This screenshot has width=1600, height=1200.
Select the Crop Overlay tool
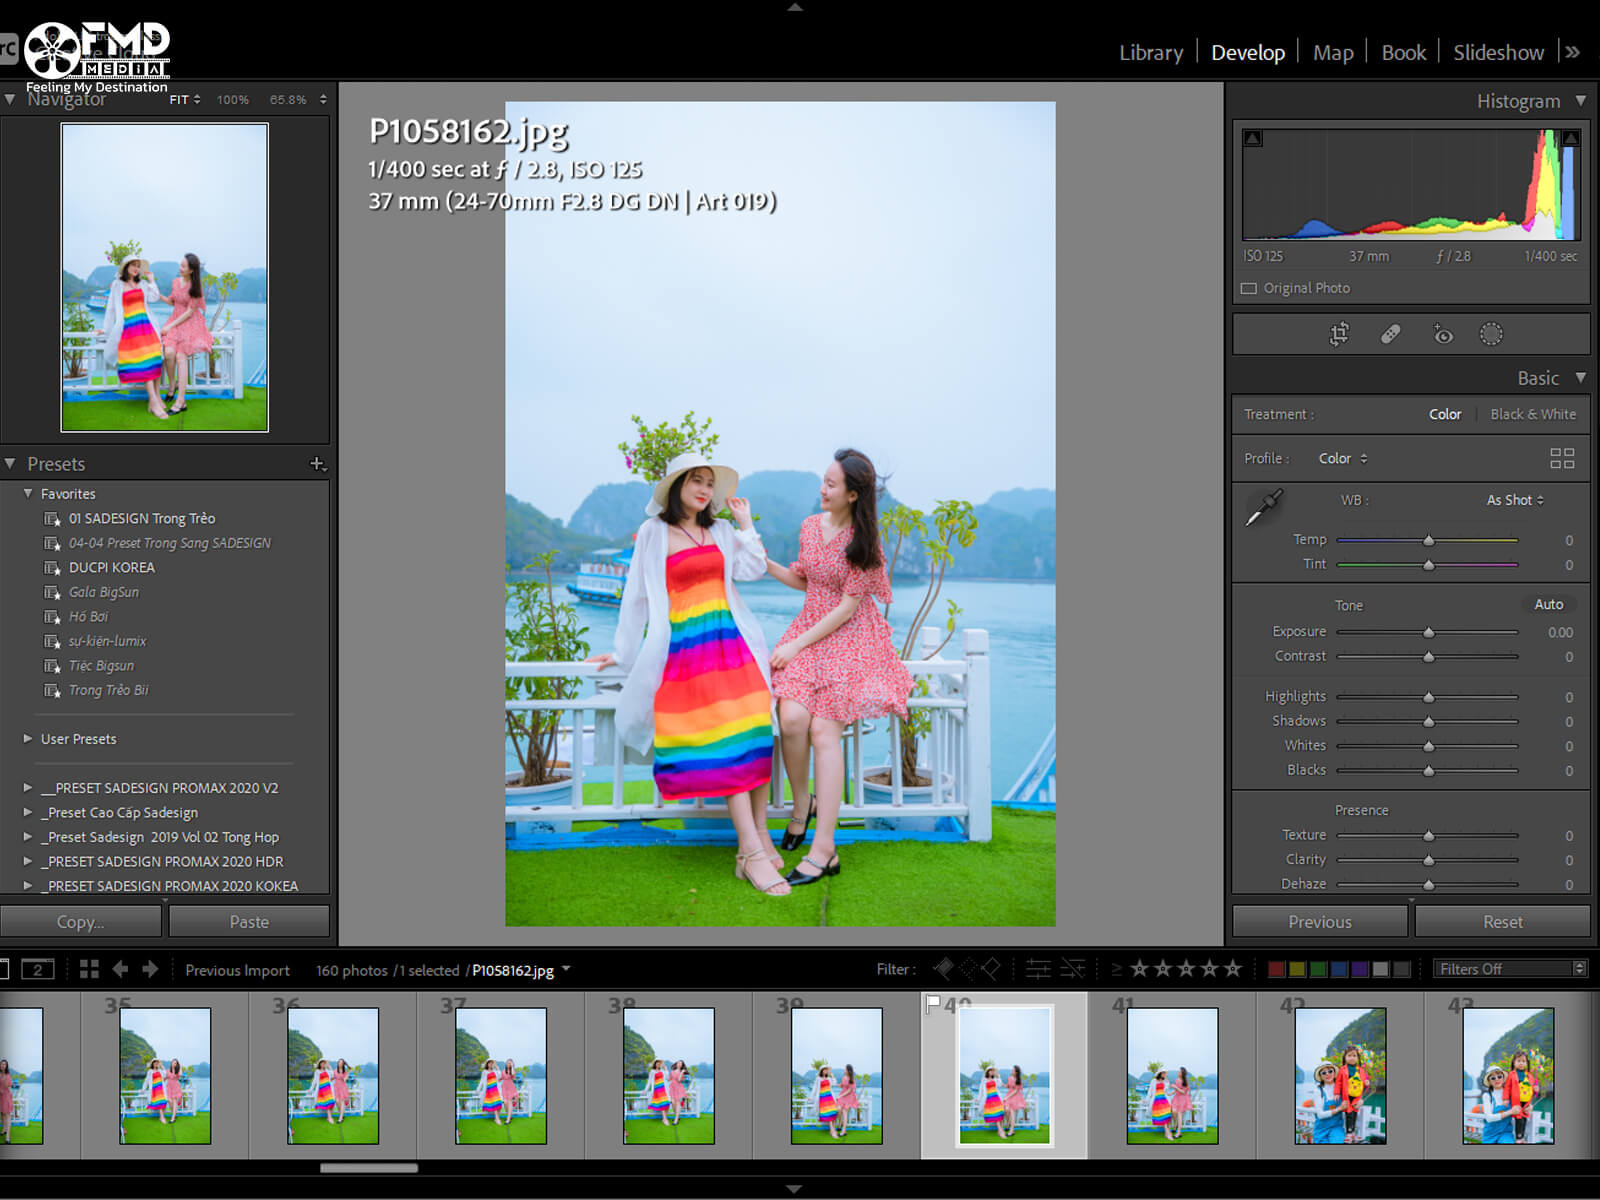[1339, 334]
